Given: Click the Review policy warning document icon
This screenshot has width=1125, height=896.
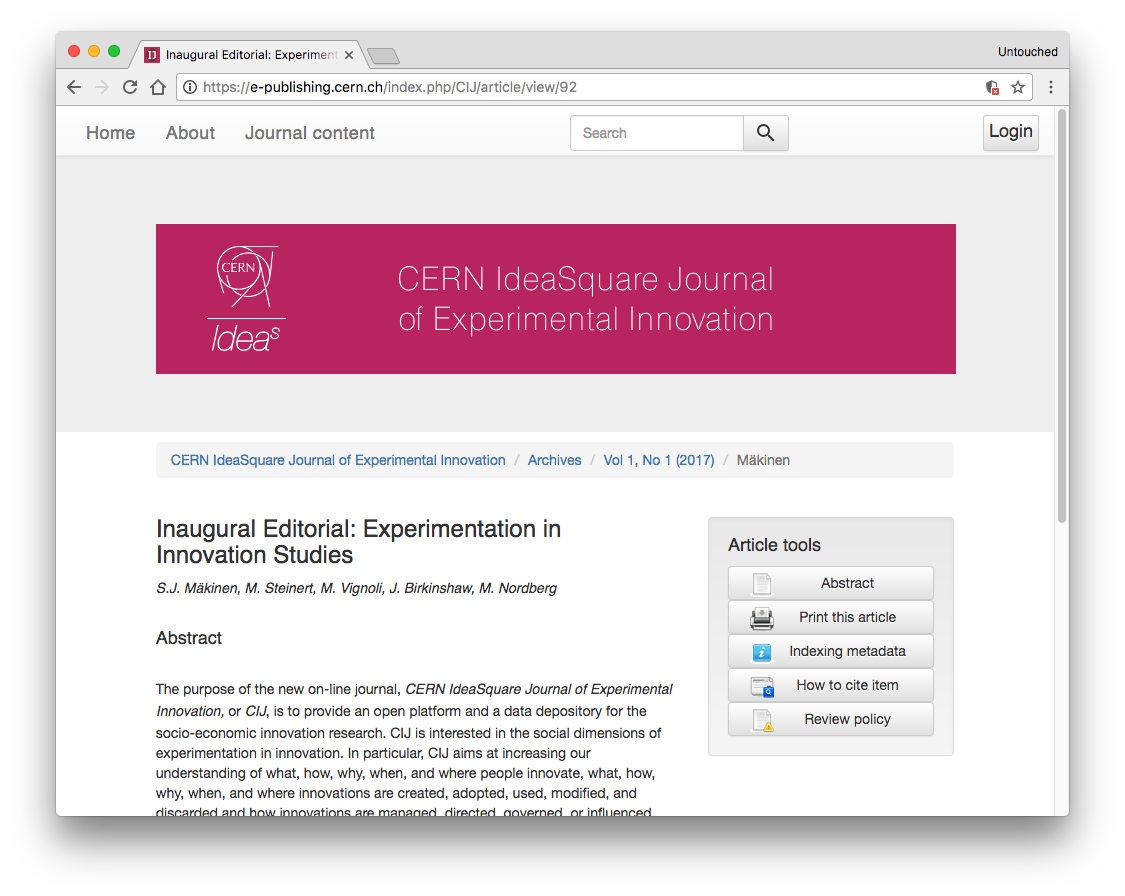Looking at the screenshot, I should click(763, 720).
